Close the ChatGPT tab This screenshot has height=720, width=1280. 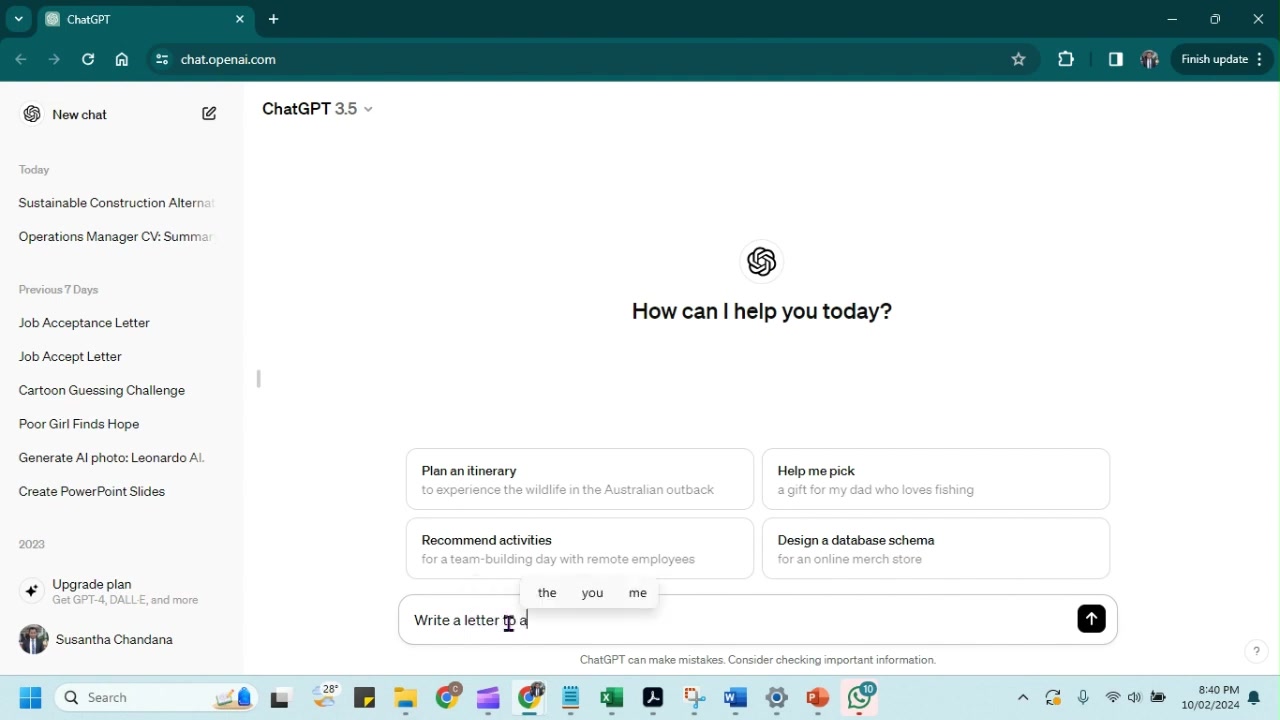240,19
